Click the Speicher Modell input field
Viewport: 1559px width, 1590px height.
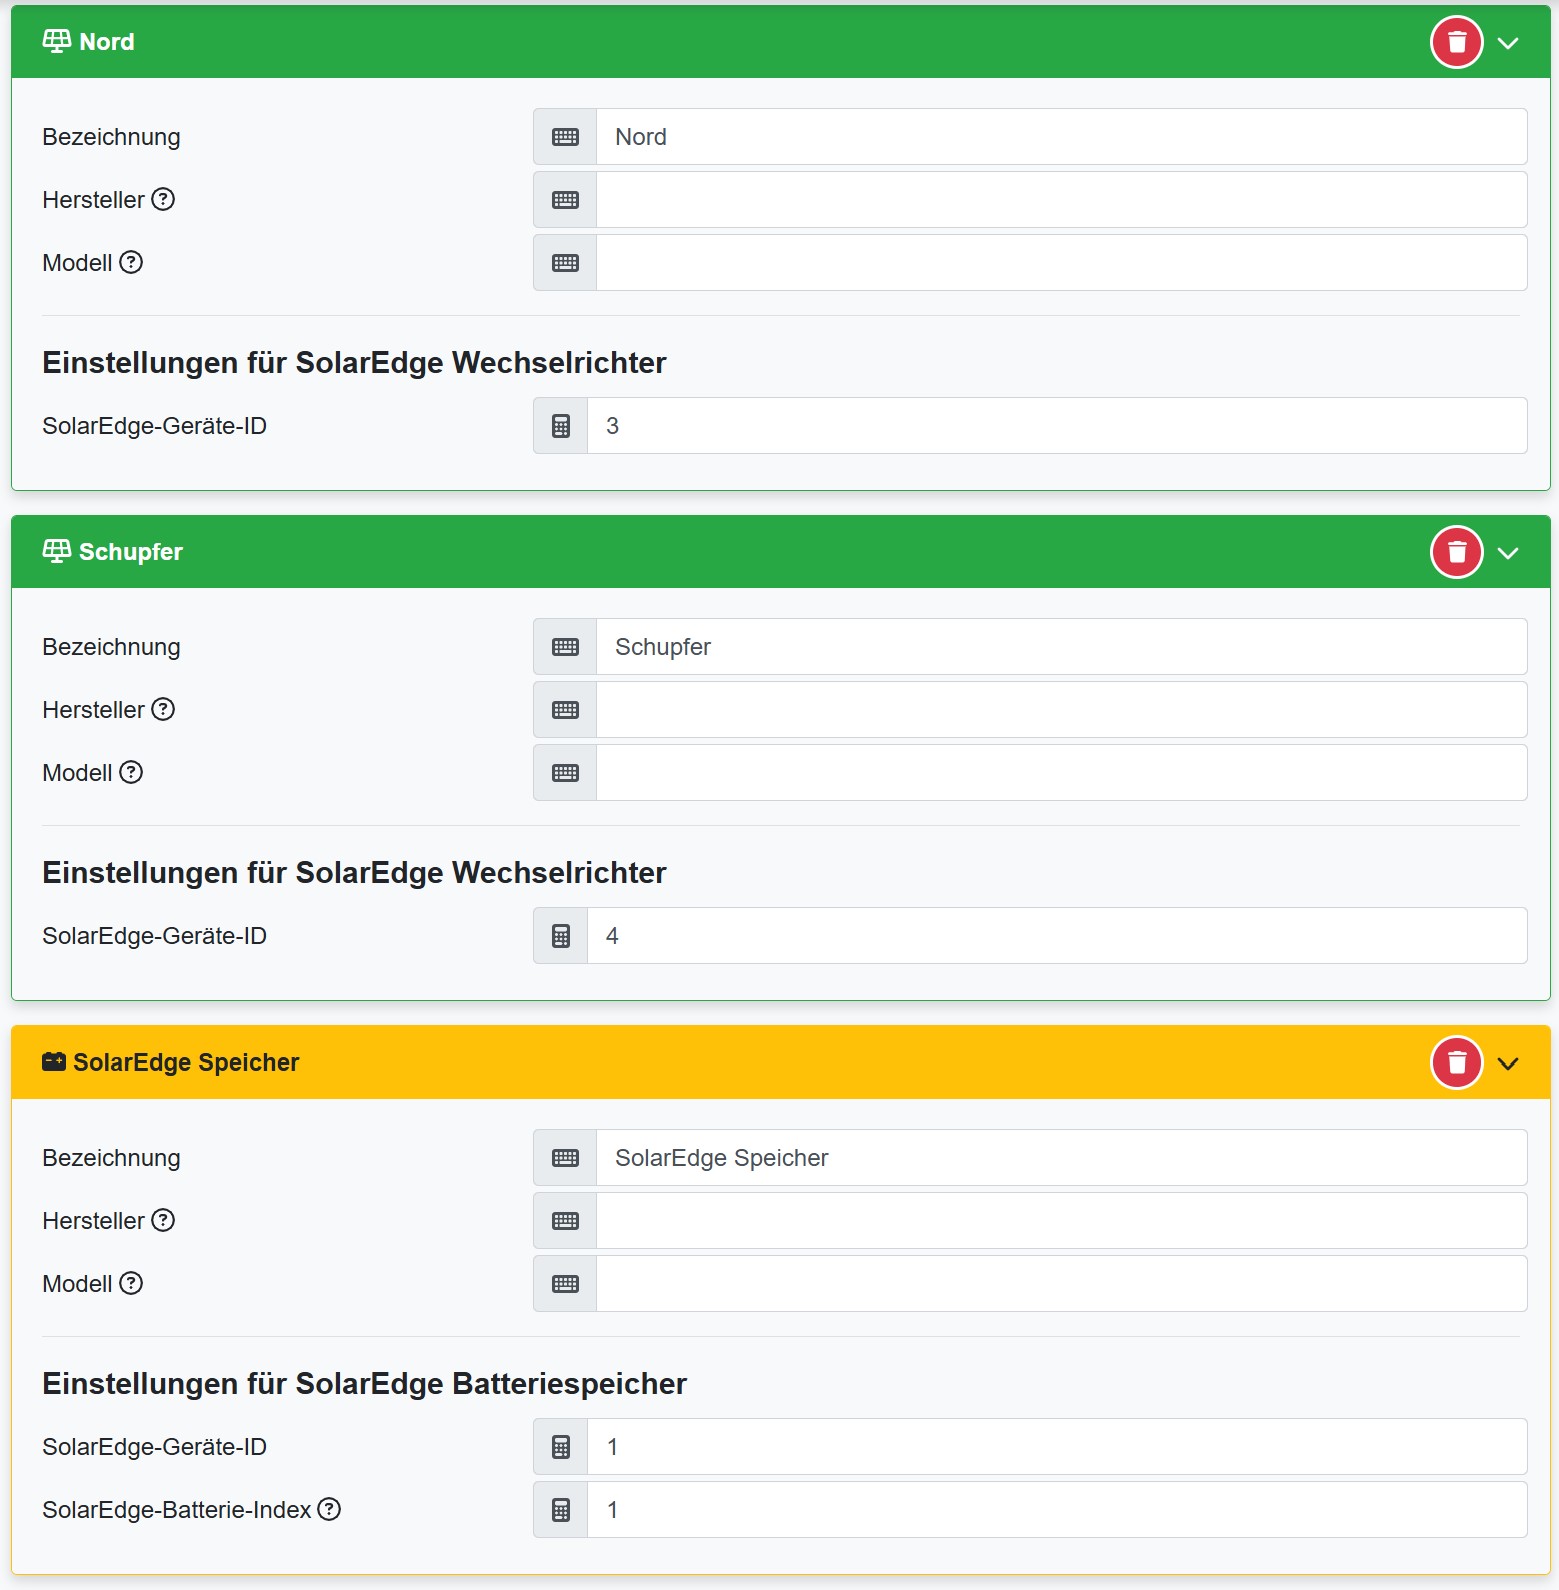pyautogui.click(x=1060, y=1284)
